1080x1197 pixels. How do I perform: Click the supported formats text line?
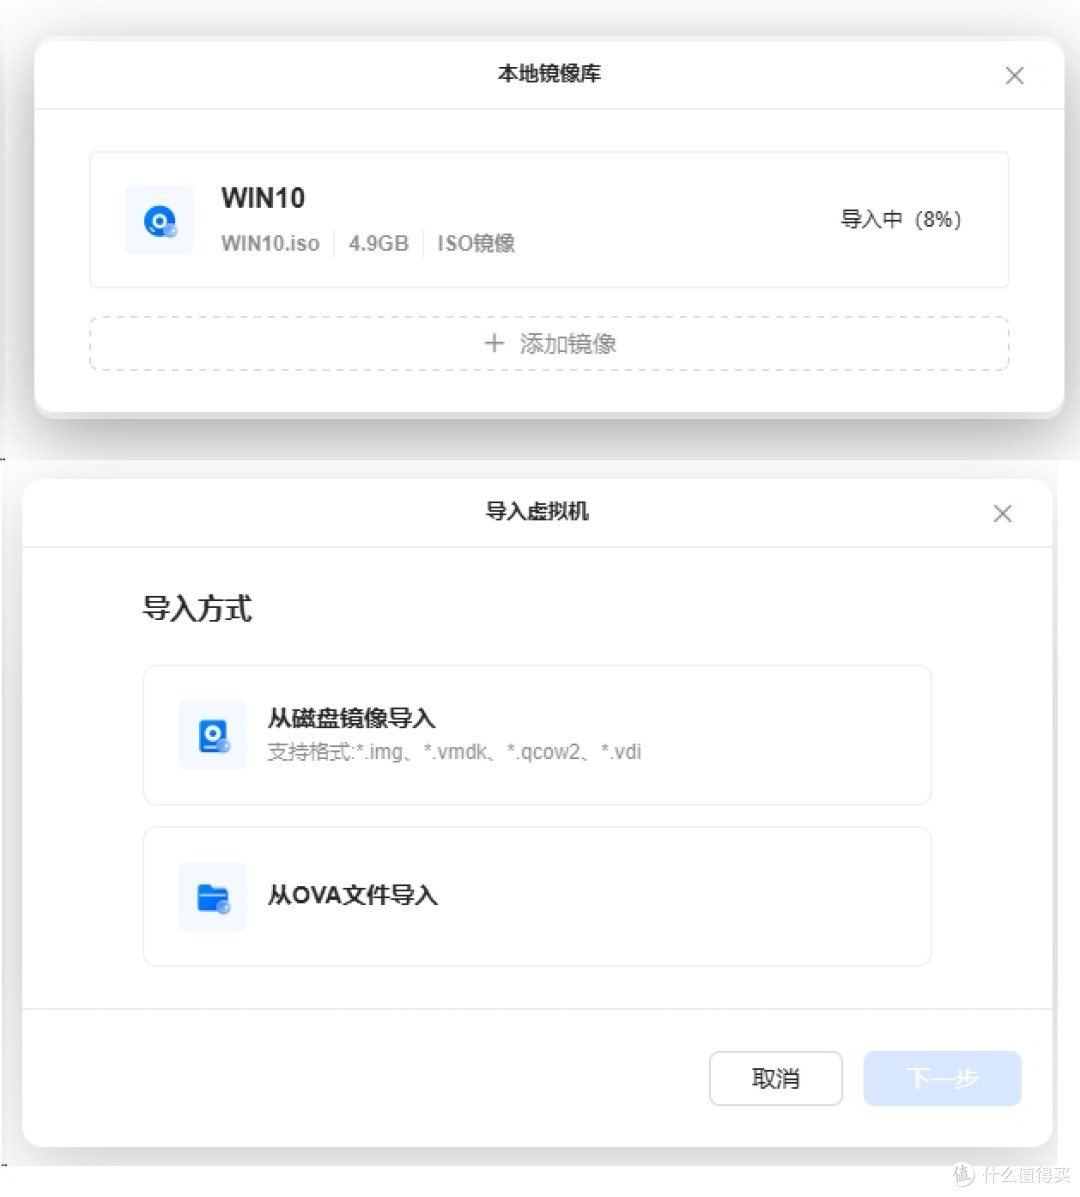(x=454, y=752)
